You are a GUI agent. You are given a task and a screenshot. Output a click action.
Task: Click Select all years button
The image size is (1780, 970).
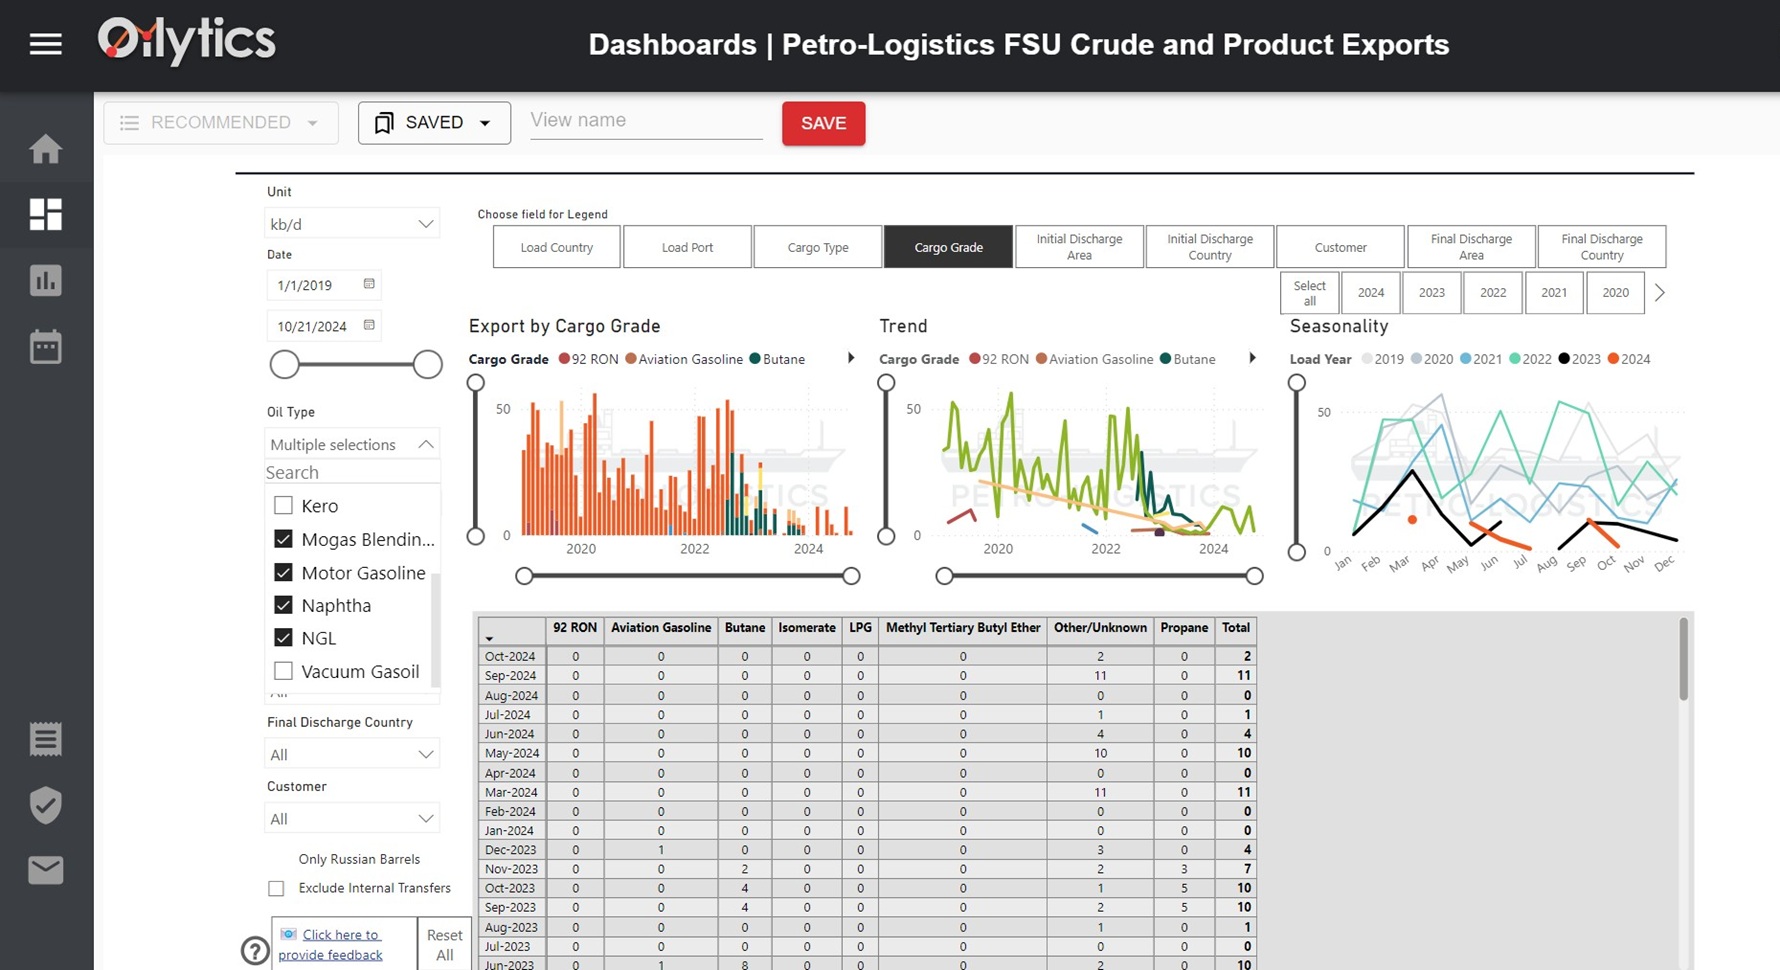point(1309,293)
